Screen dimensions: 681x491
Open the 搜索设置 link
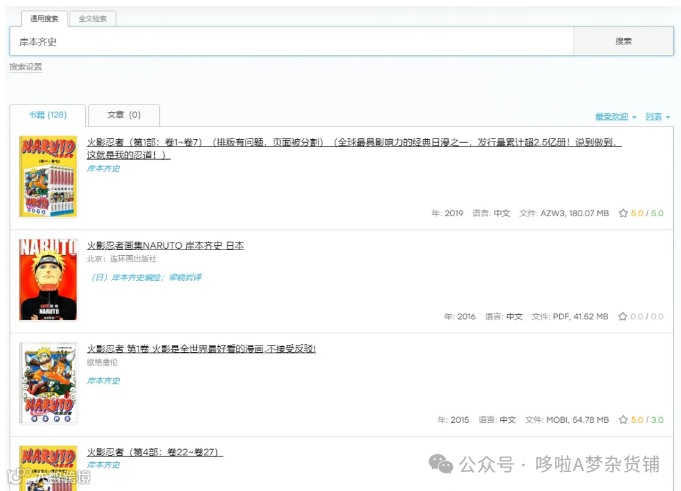click(26, 67)
